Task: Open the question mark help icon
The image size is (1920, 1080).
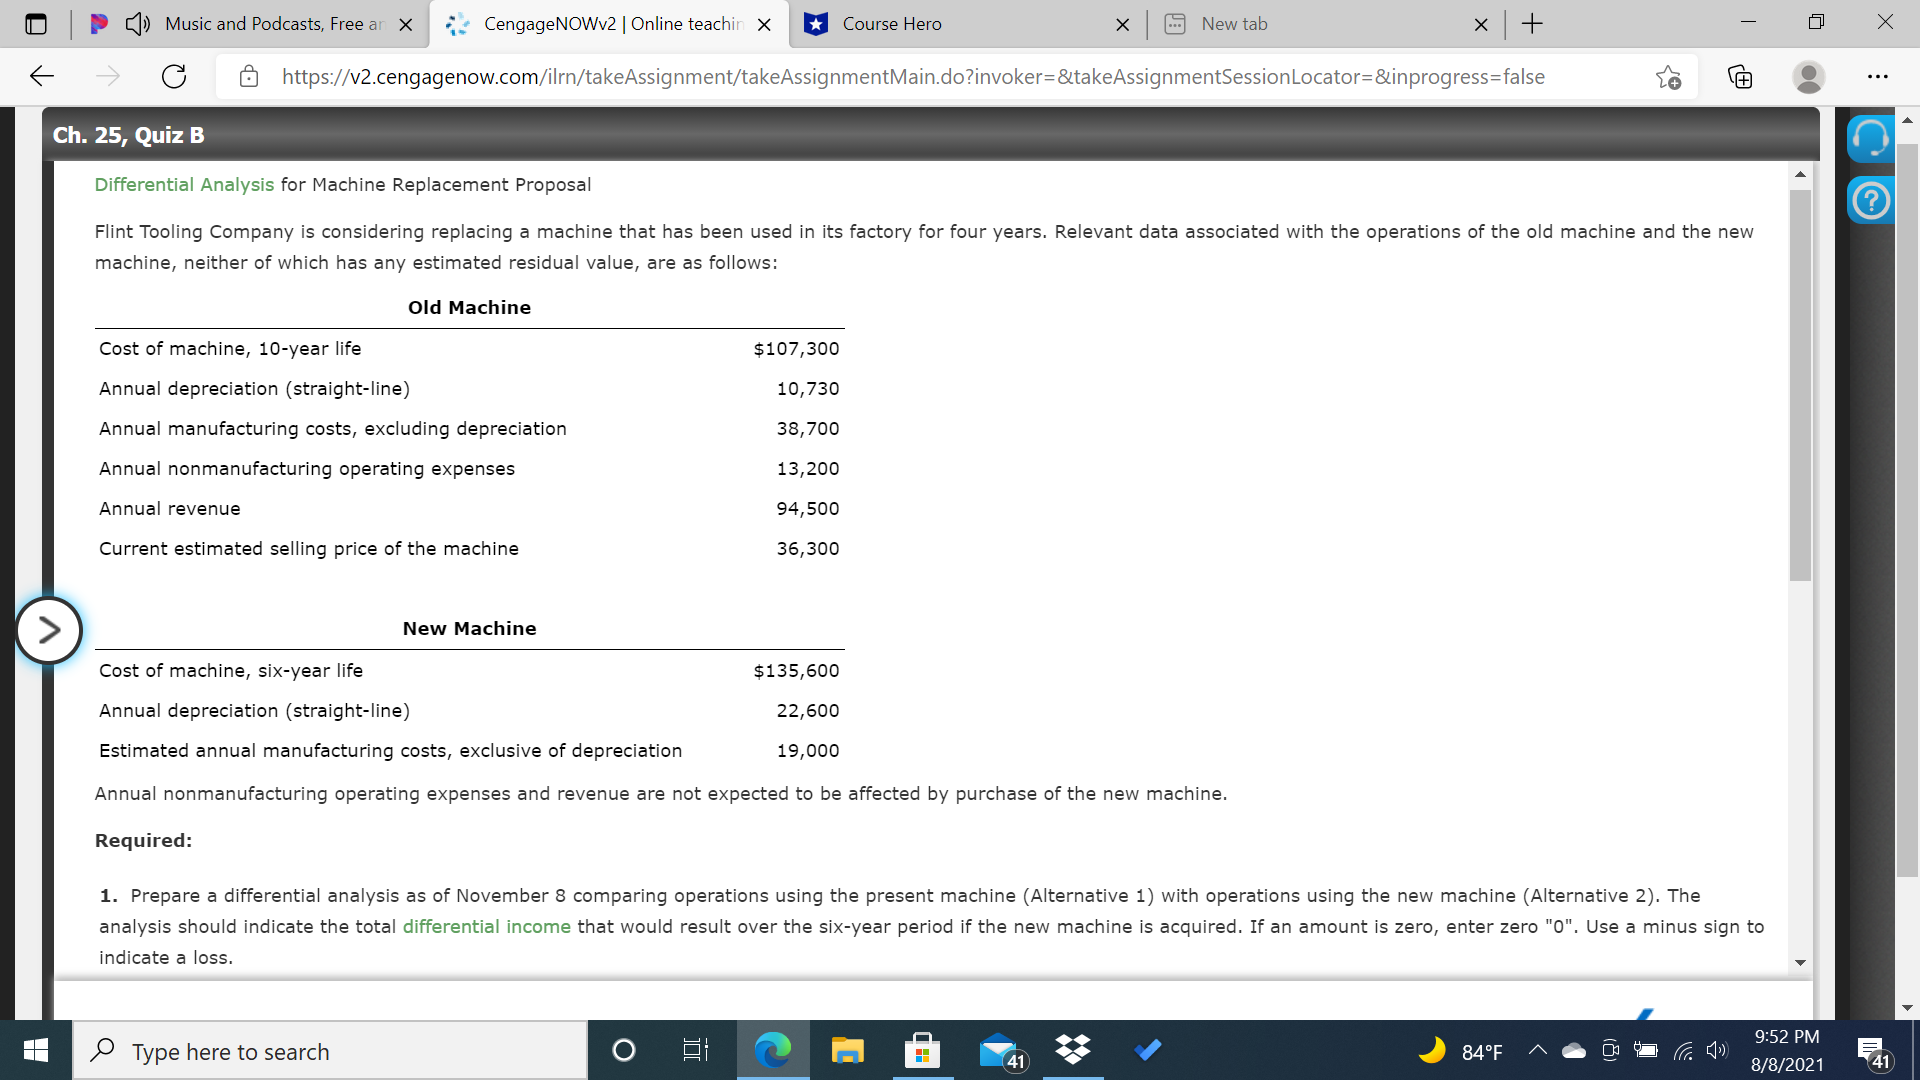Action: click(x=1870, y=201)
